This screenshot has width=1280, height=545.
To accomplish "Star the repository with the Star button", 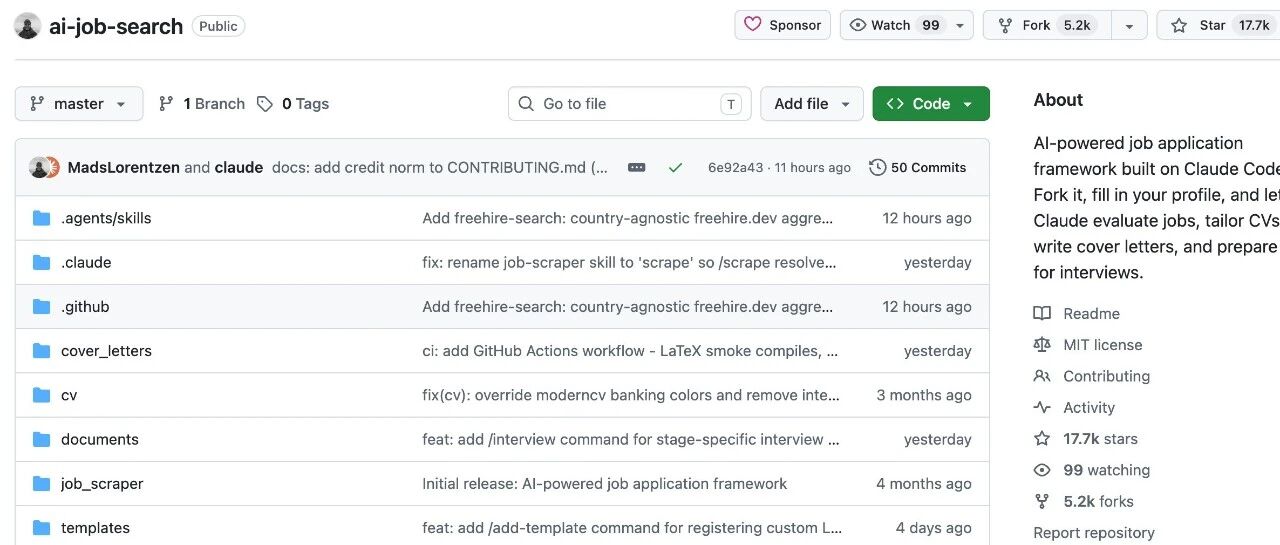I will coord(1218,25).
